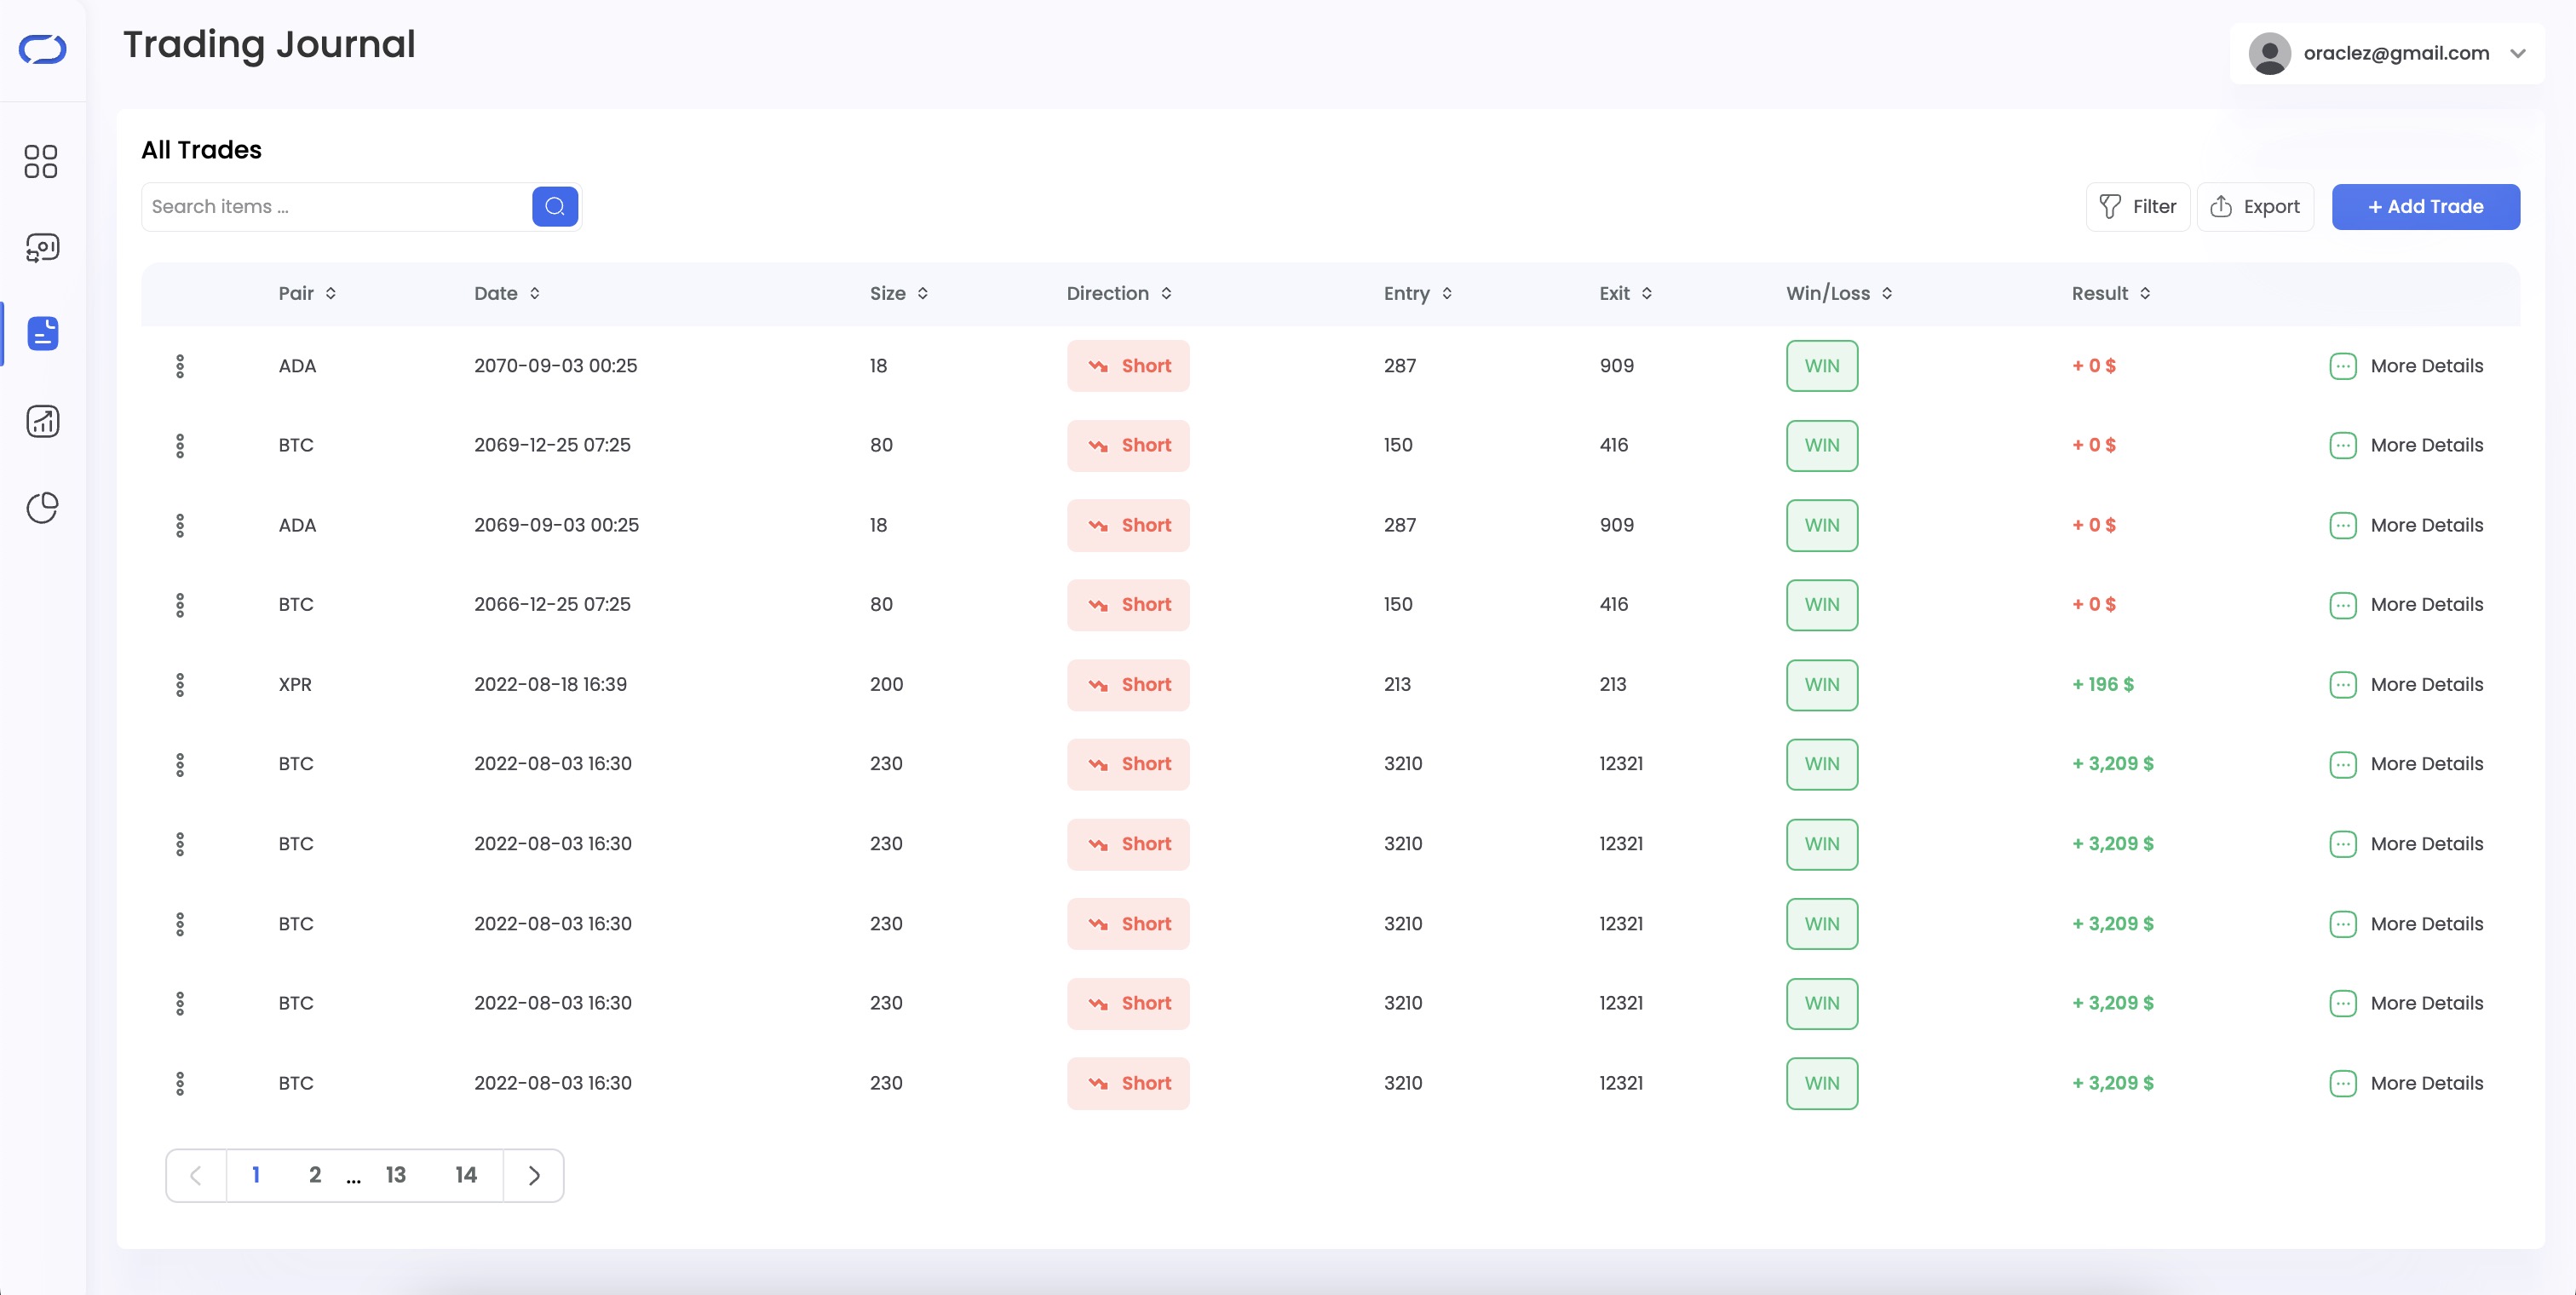Go to page 13 of trades

(x=396, y=1175)
